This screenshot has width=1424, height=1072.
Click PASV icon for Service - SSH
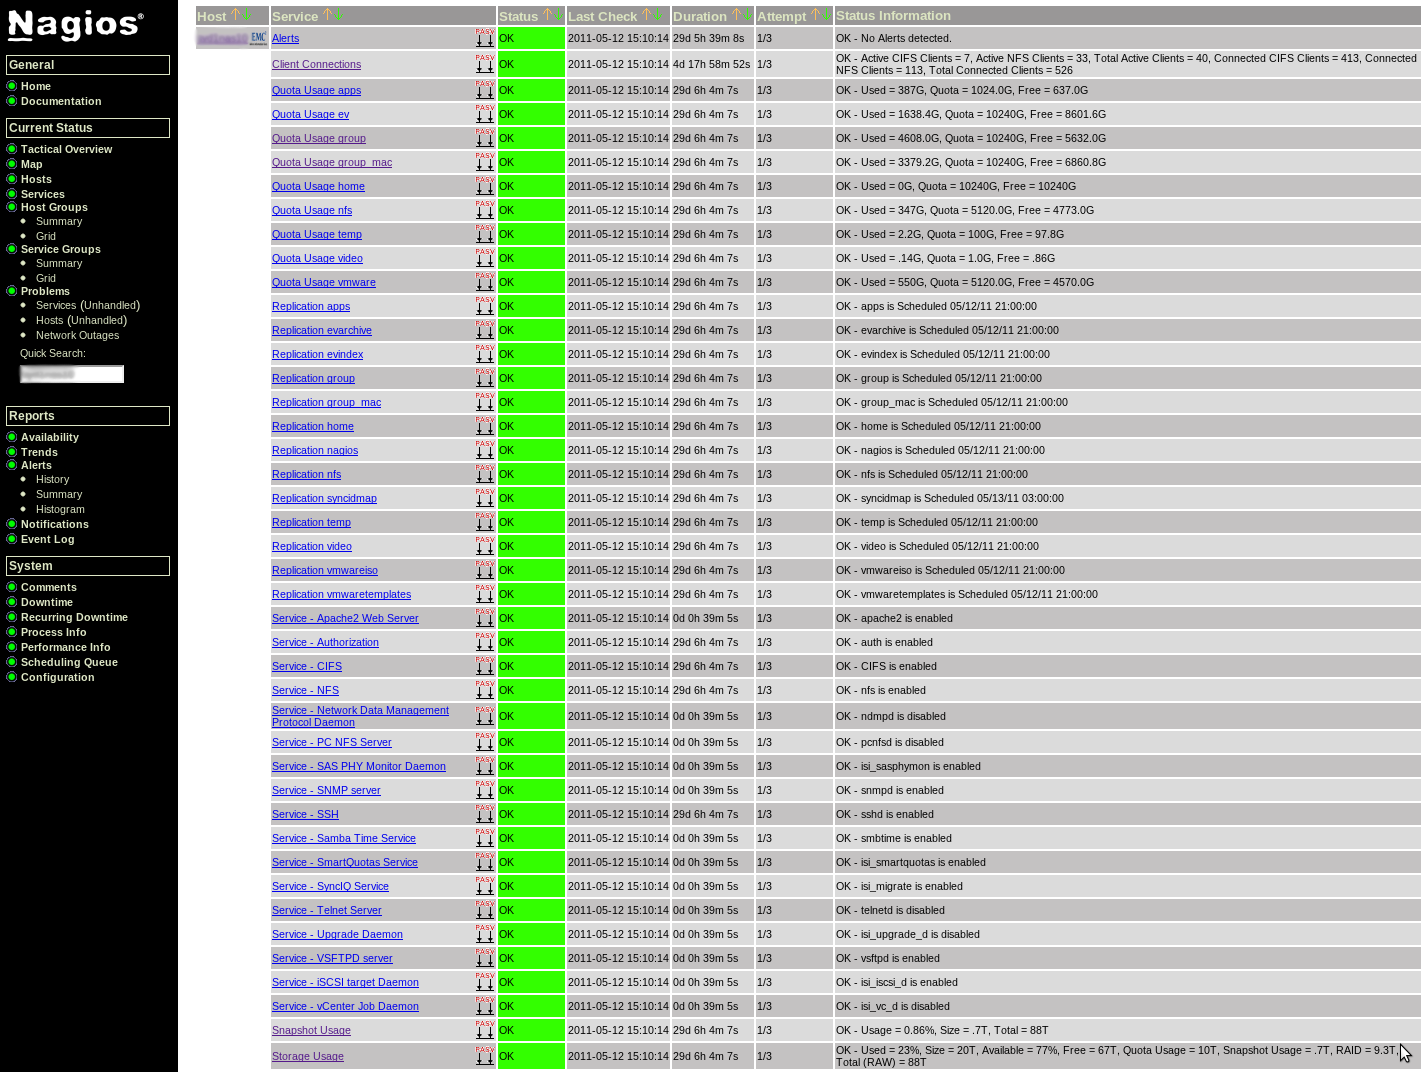coord(485,814)
